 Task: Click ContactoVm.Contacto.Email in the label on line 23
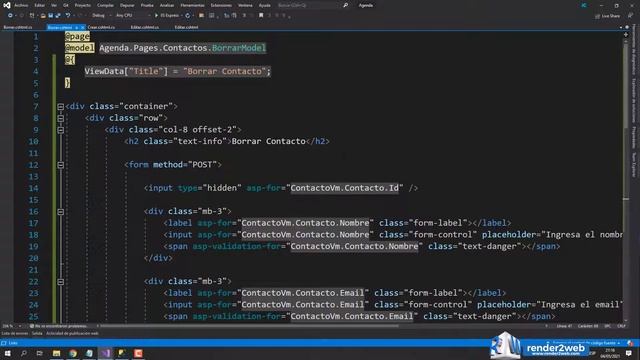tap(302, 293)
